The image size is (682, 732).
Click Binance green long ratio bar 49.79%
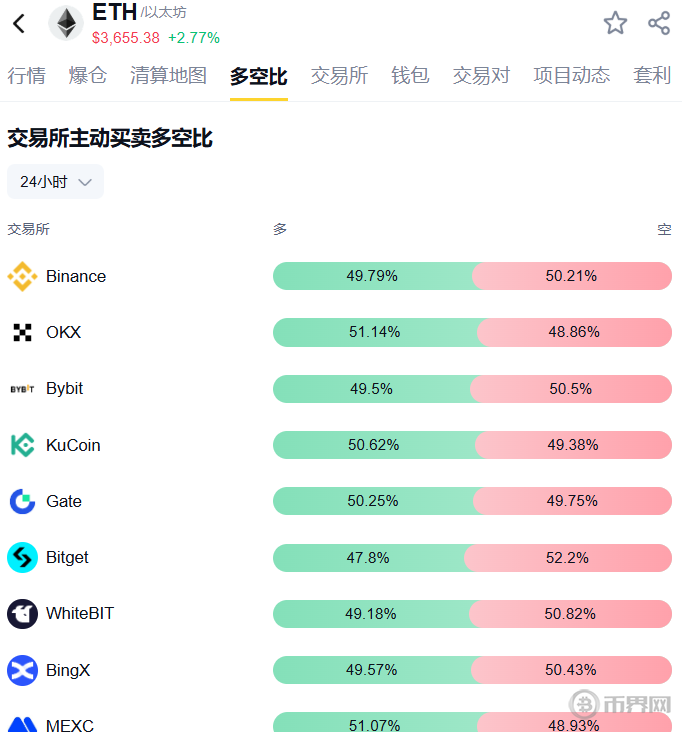[372, 276]
